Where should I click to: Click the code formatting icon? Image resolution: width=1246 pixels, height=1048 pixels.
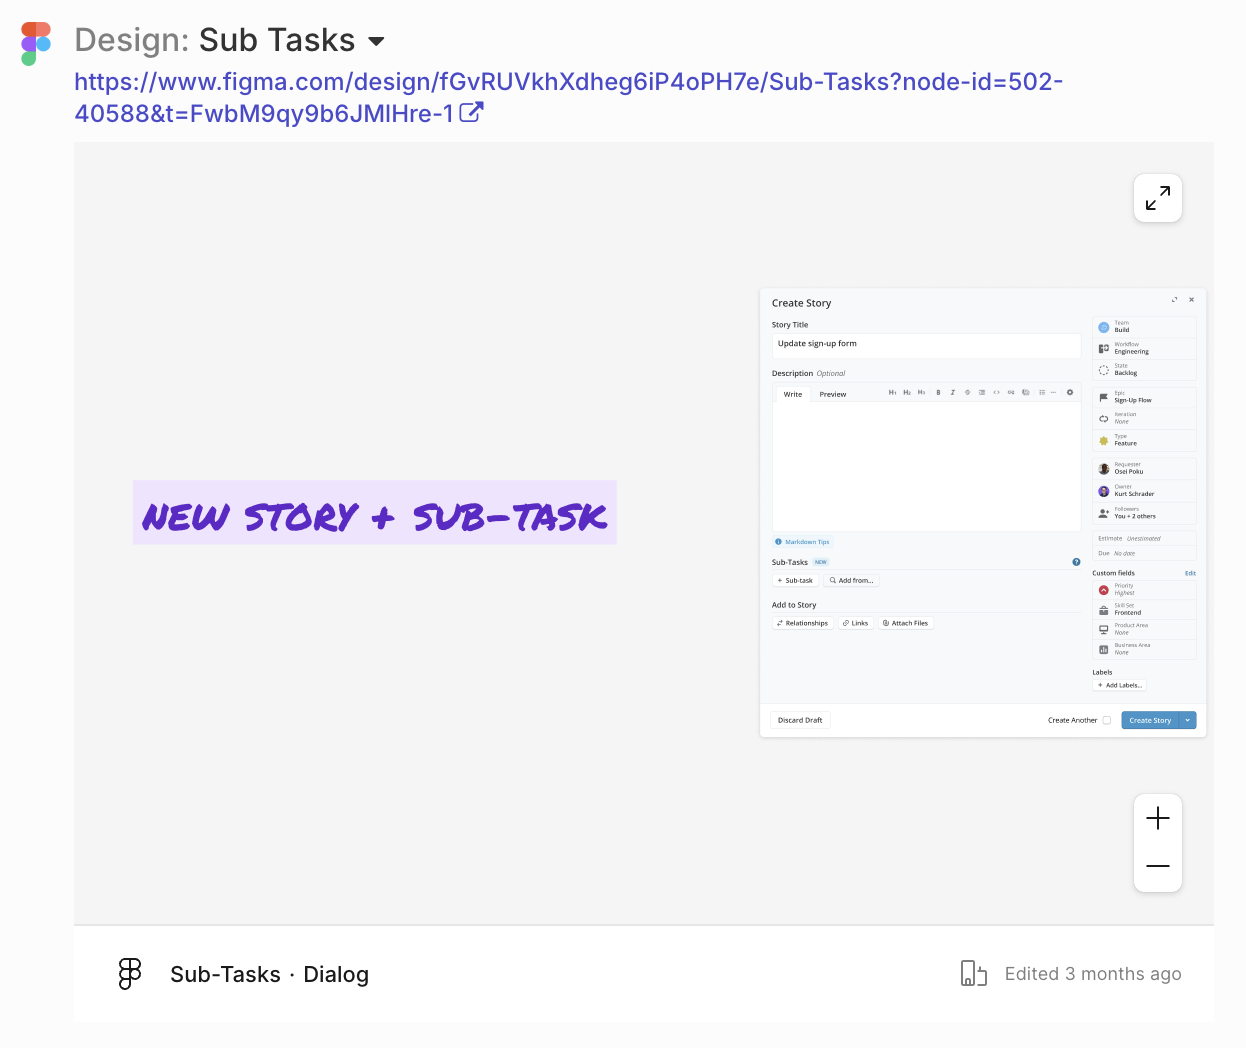click(997, 392)
